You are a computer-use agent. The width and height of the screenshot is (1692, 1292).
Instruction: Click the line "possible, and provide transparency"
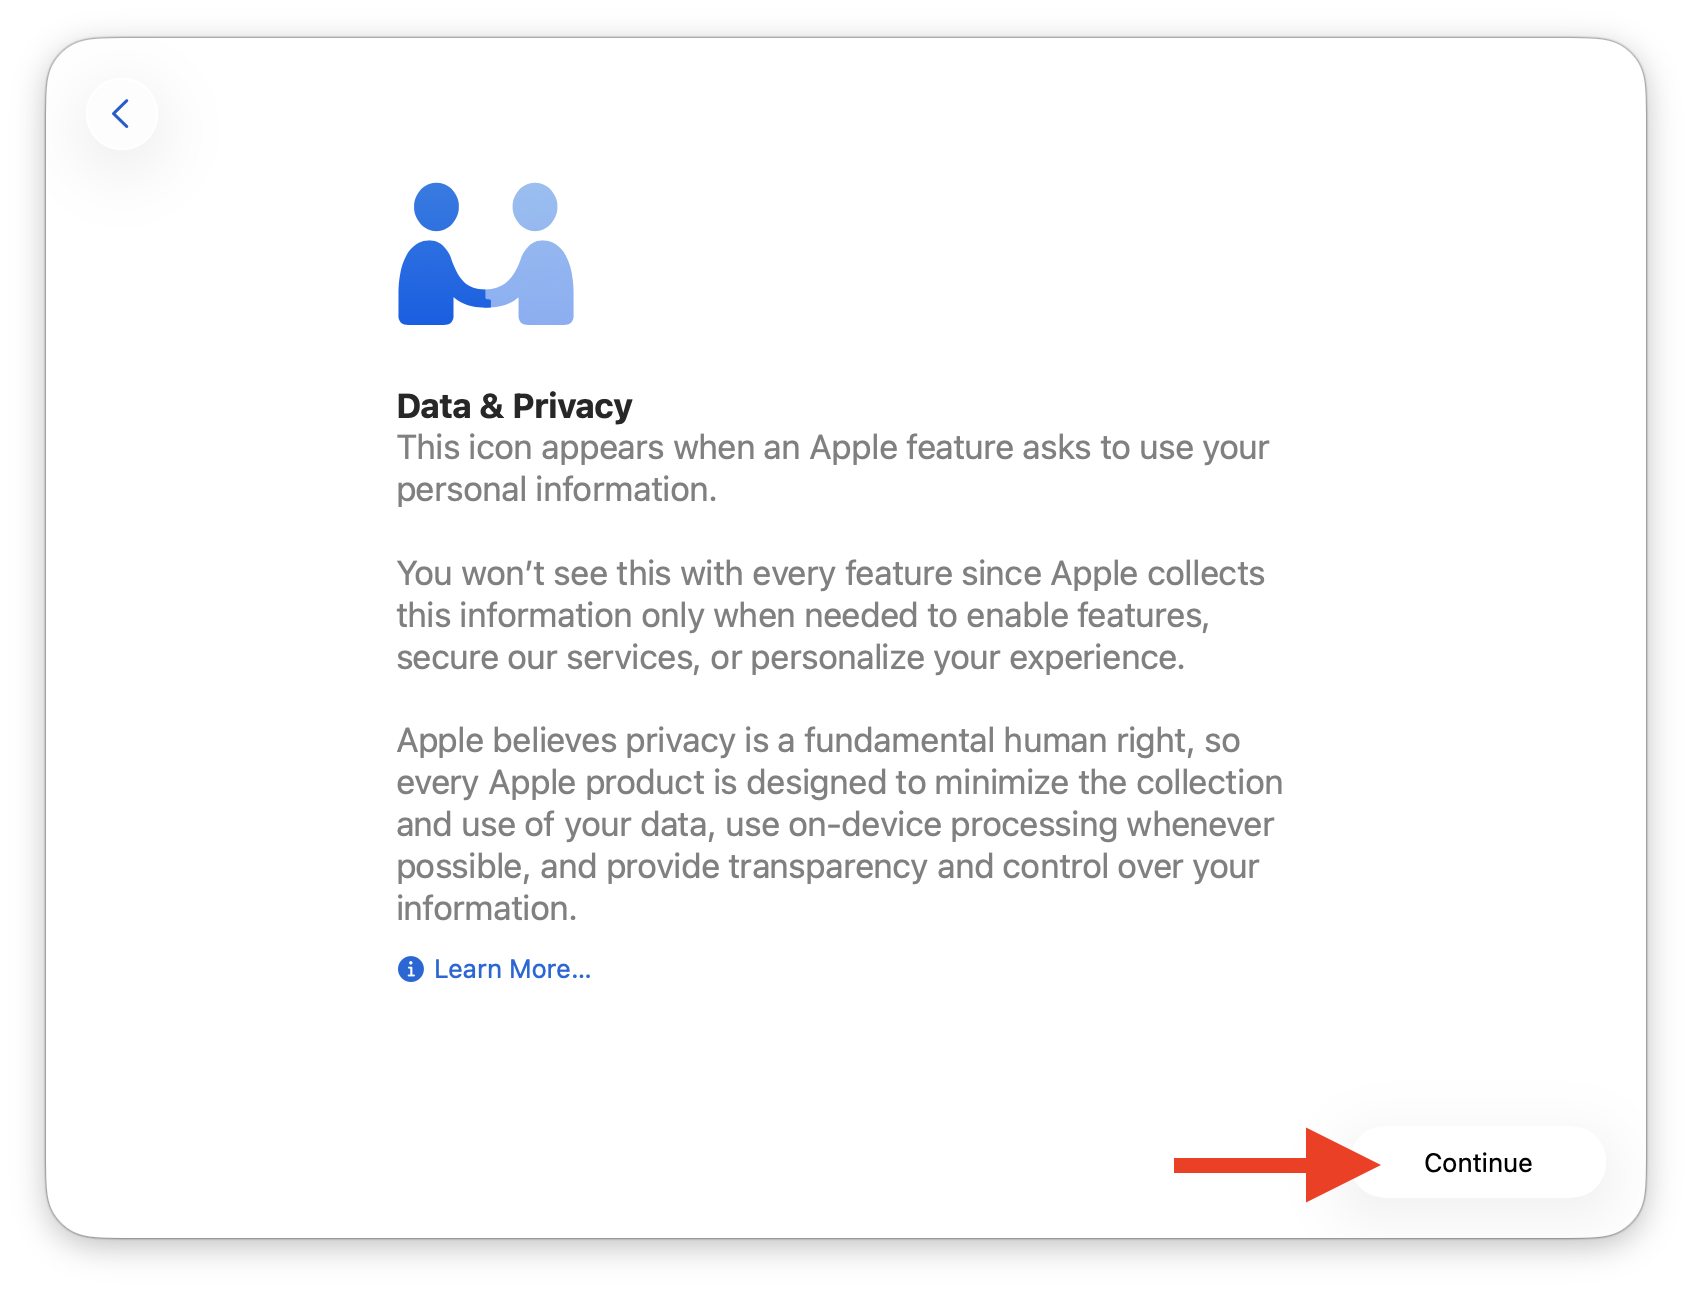click(x=827, y=867)
